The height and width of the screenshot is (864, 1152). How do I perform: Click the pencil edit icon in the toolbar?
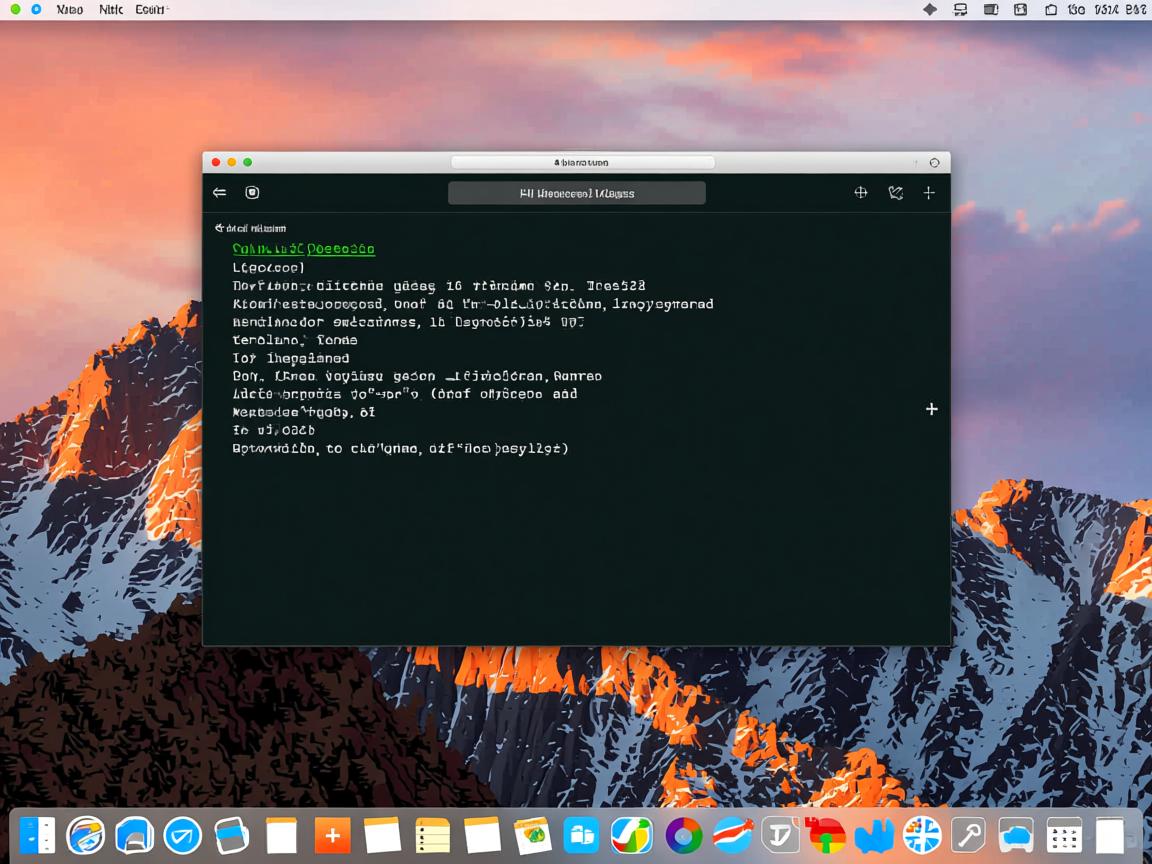pyautogui.click(x=895, y=193)
